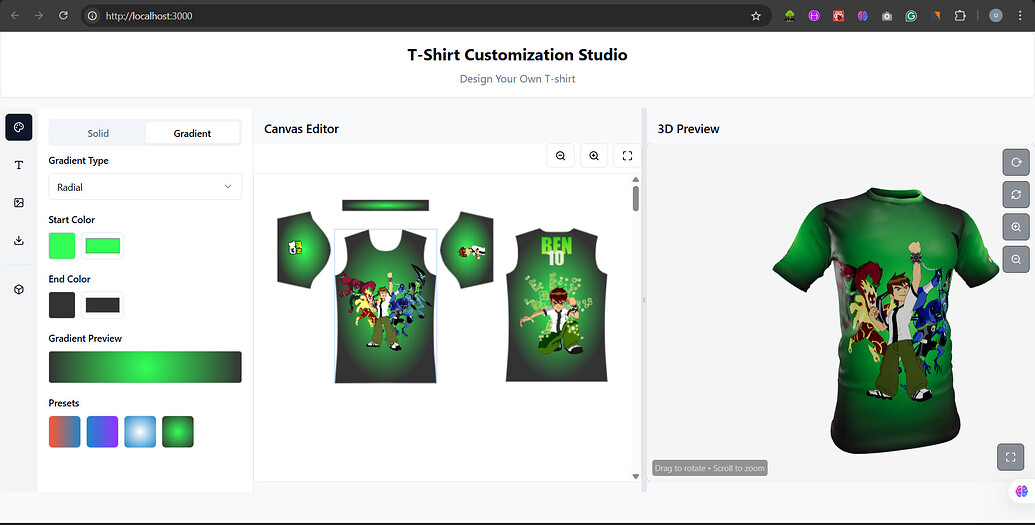Click the dark End Color swatch

[62, 305]
